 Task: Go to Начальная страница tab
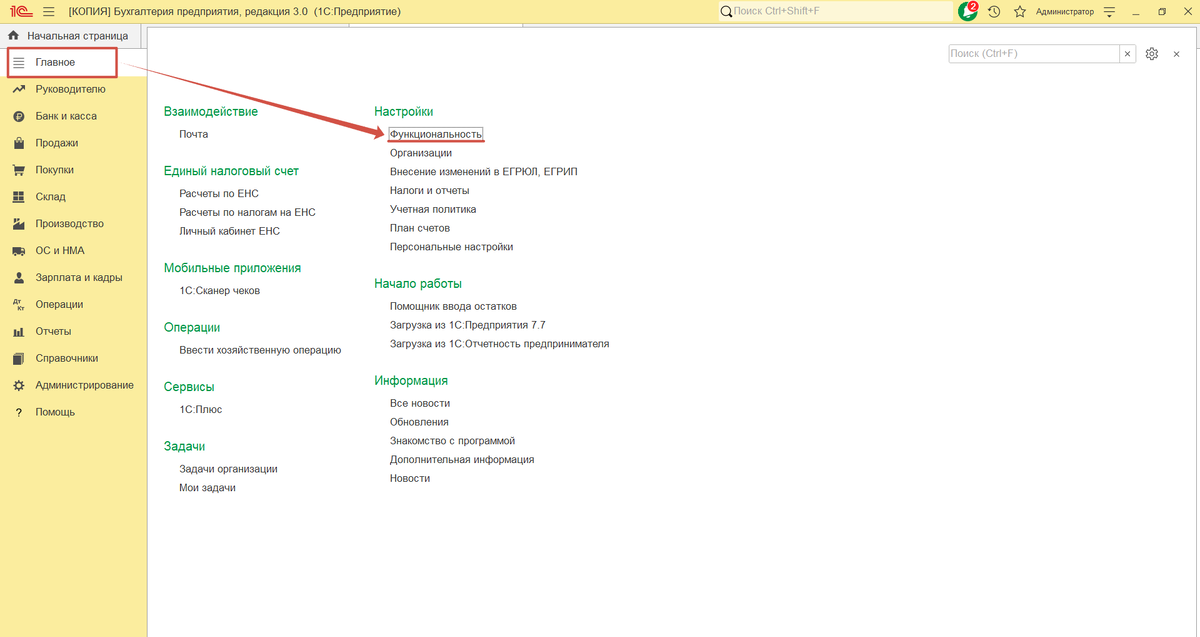point(77,35)
